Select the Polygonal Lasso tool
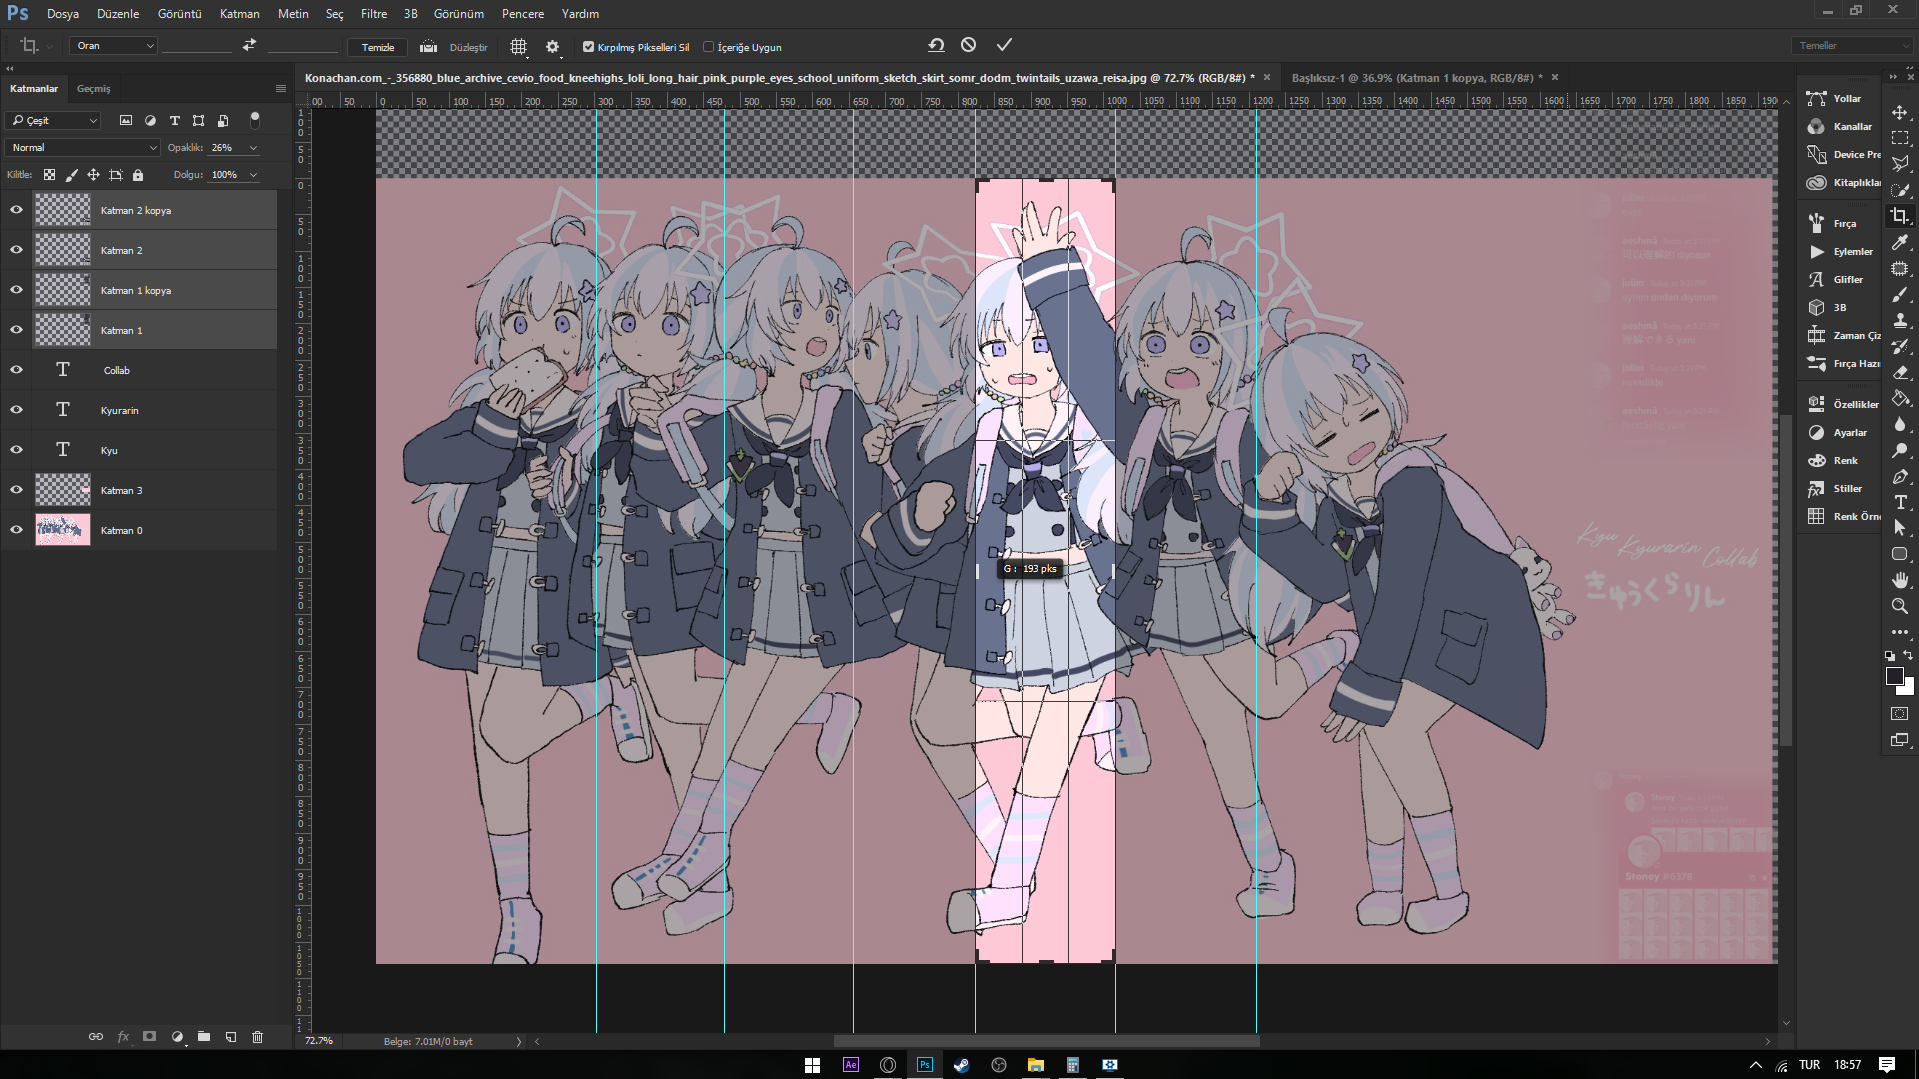This screenshot has height=1079, width=1919. coord(1900,164)
